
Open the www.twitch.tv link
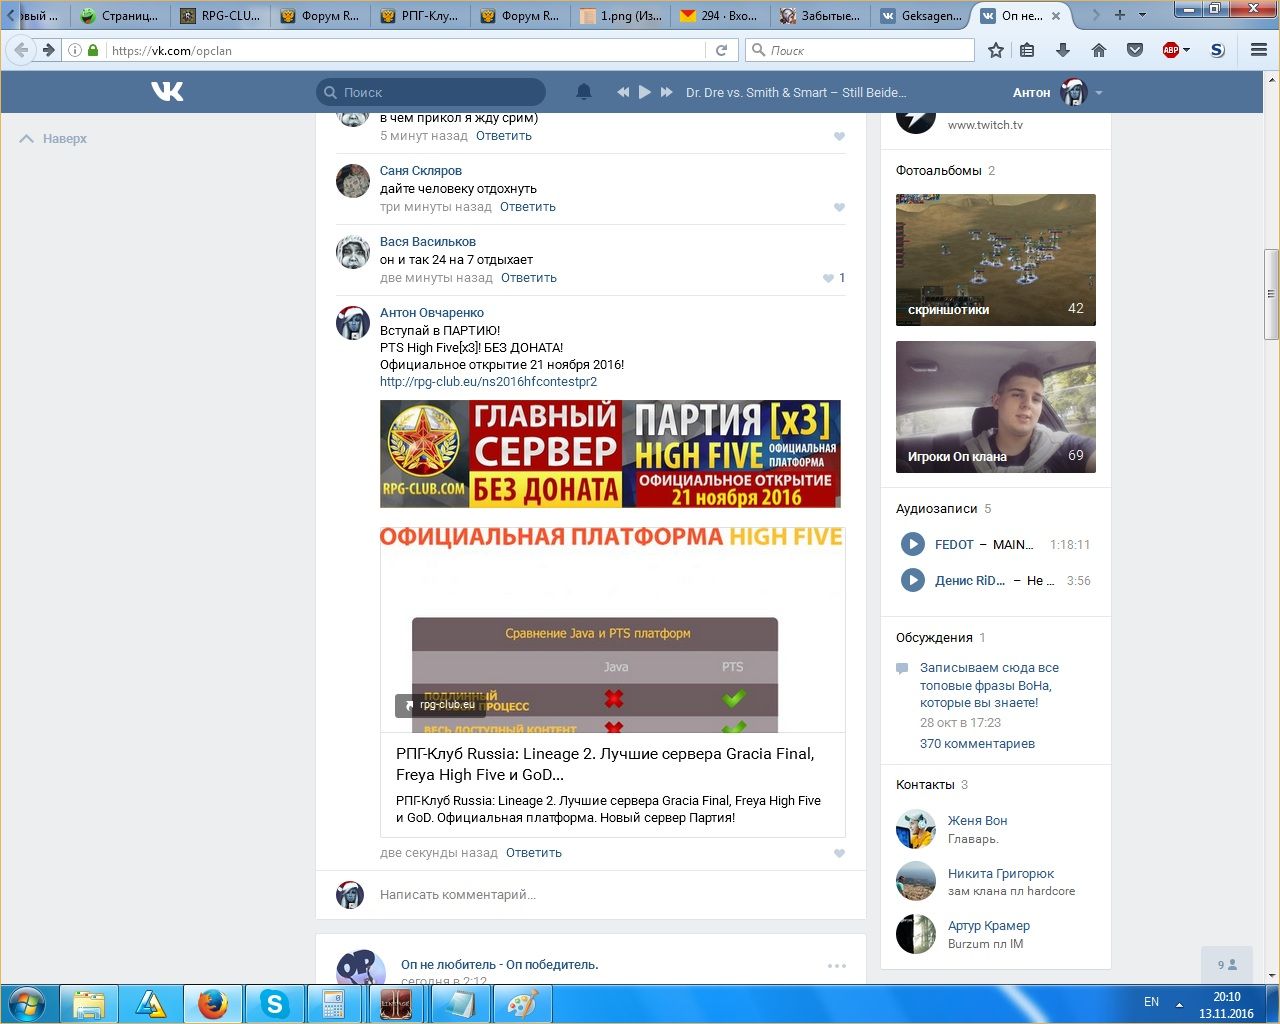(x=985, y=125)
